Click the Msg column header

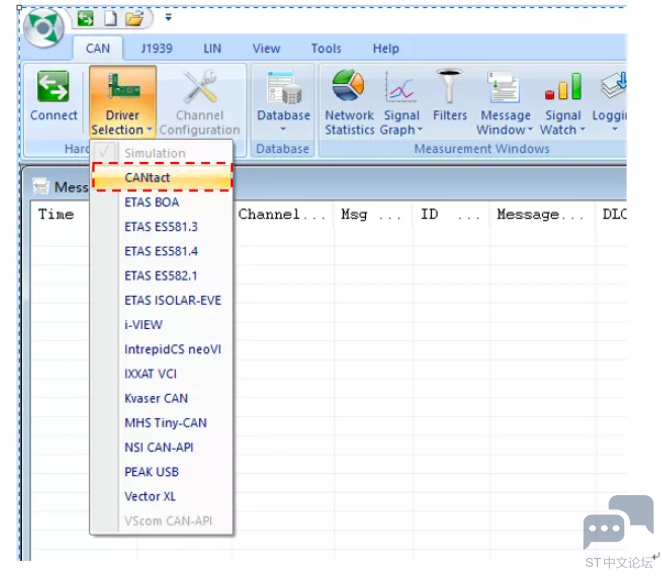point(372,214)
